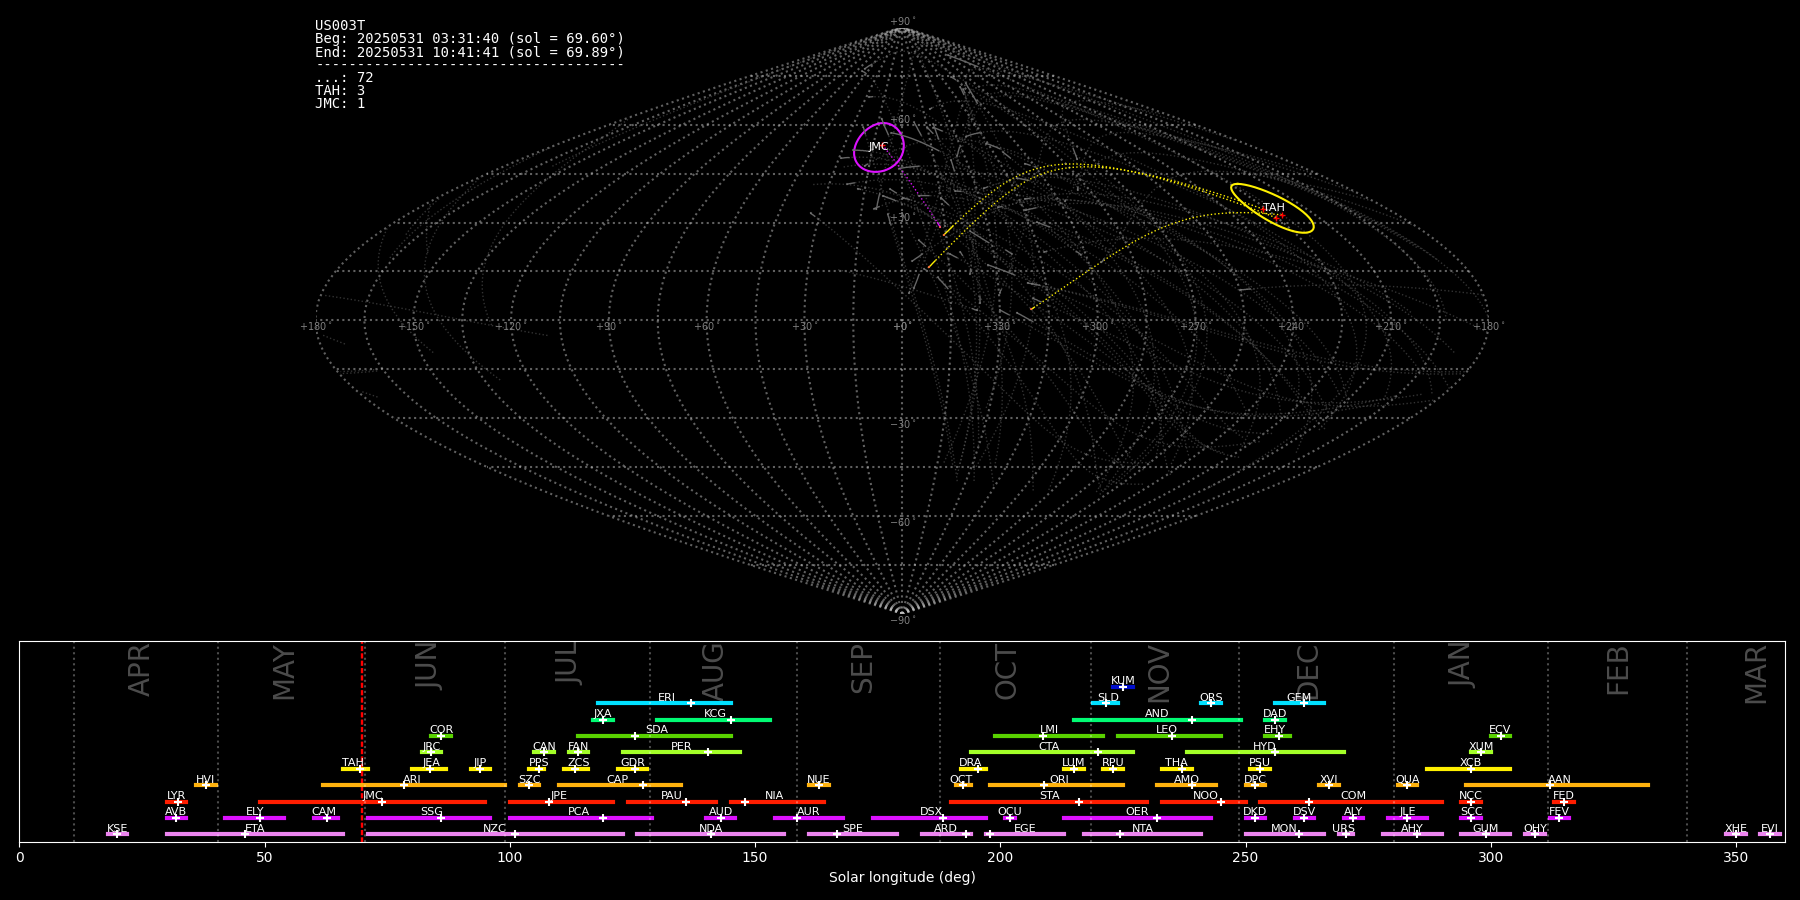Select the GEM shower label in timeline
The width and height of the screenshot is (1800, 900).
[1299, 698]
